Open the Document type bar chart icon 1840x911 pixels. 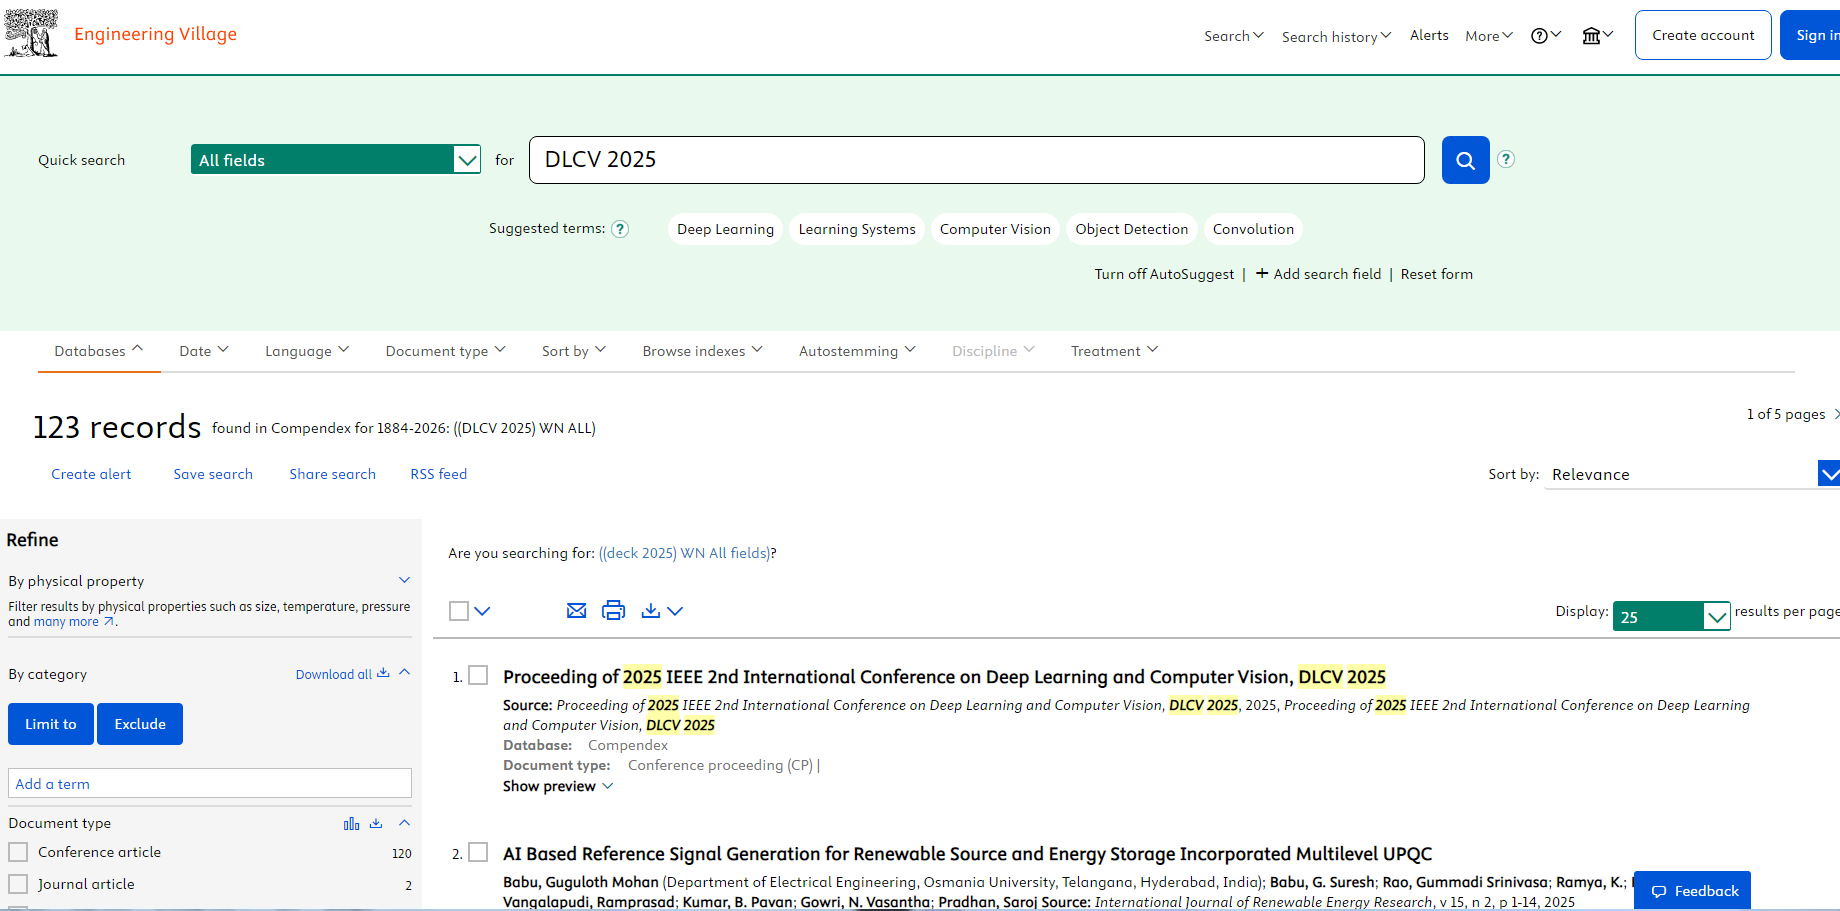pyautogui.click(x=351, y=824)
